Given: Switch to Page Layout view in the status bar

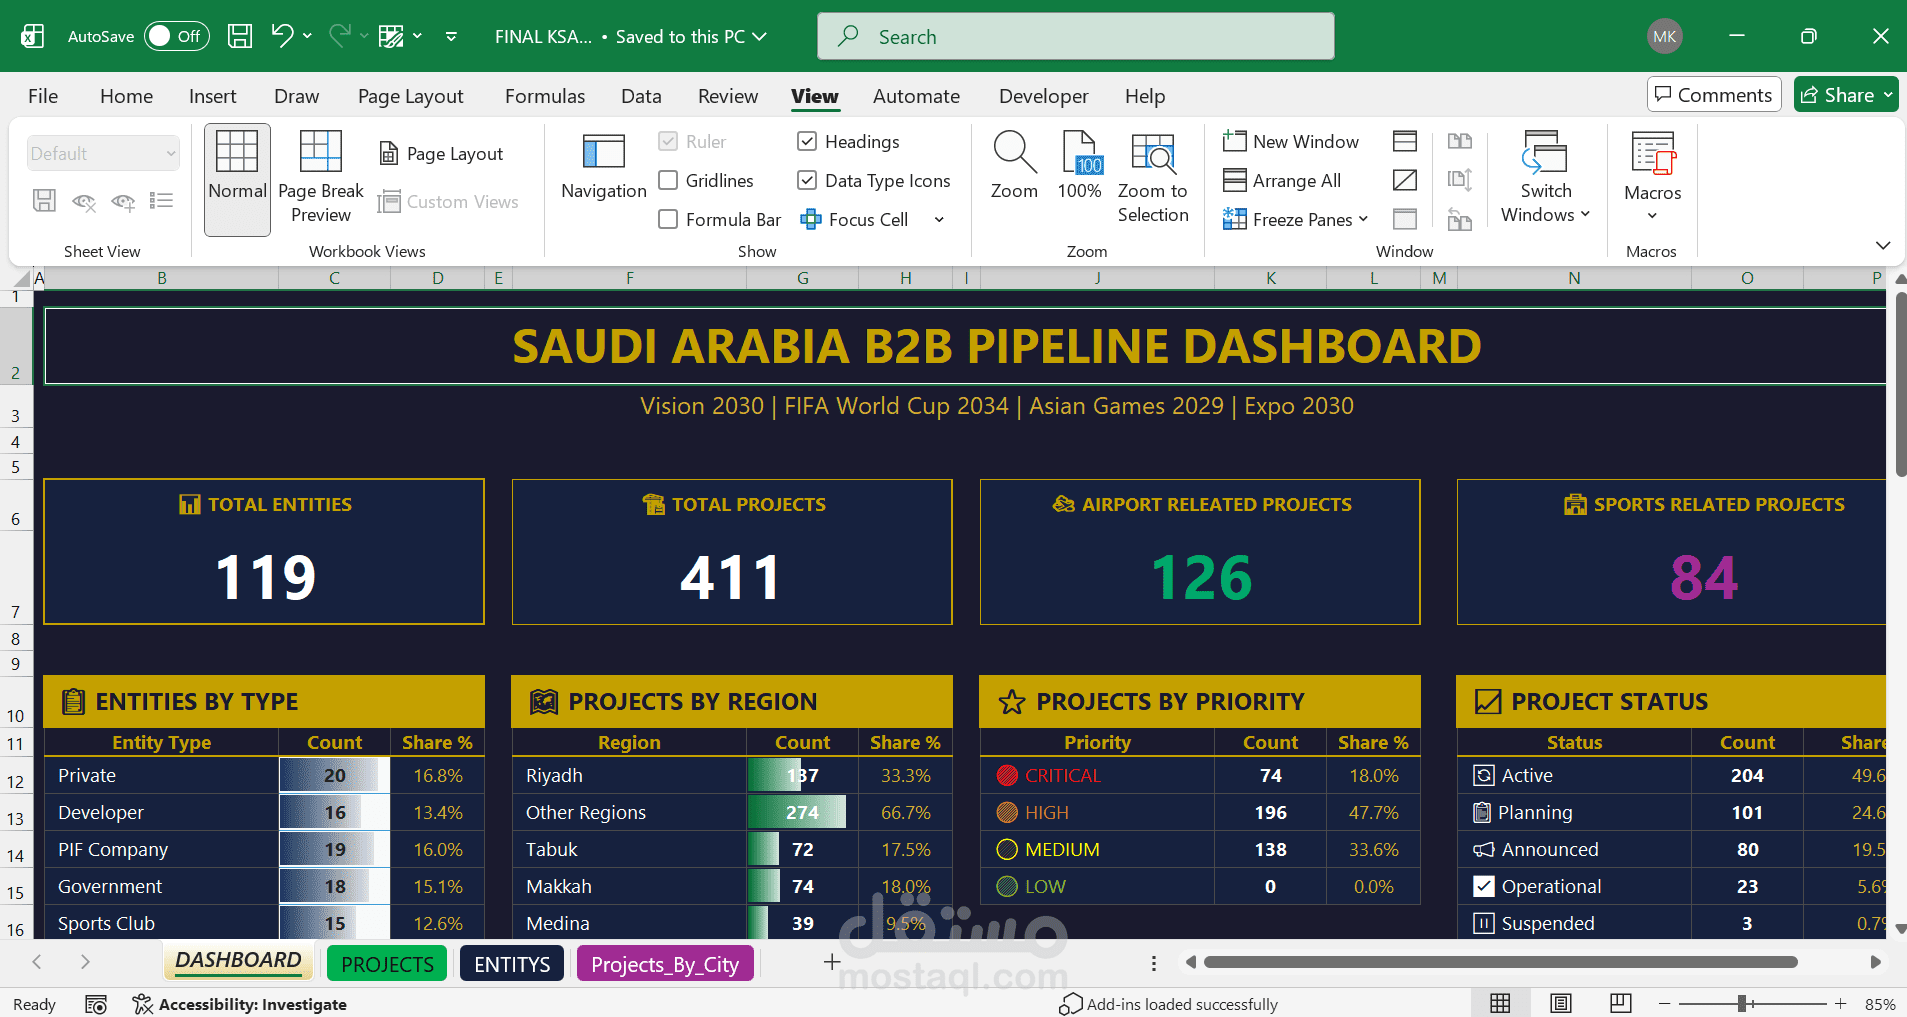Looking at the screenshot, I should tap(1561, 1003).
